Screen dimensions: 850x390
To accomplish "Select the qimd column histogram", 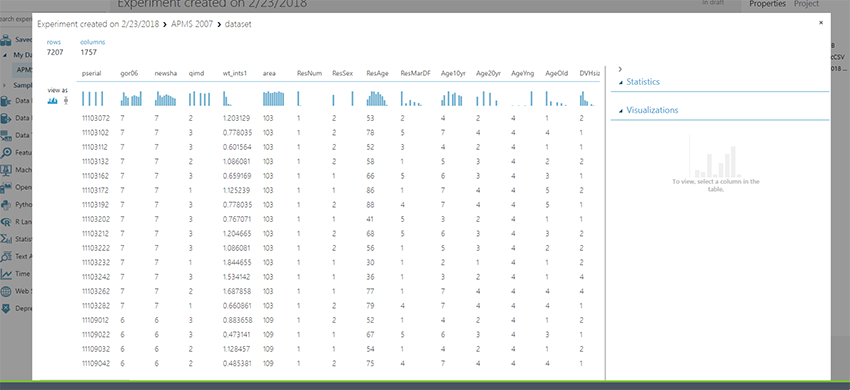I will pyautogui.click(x=199, y=99).
